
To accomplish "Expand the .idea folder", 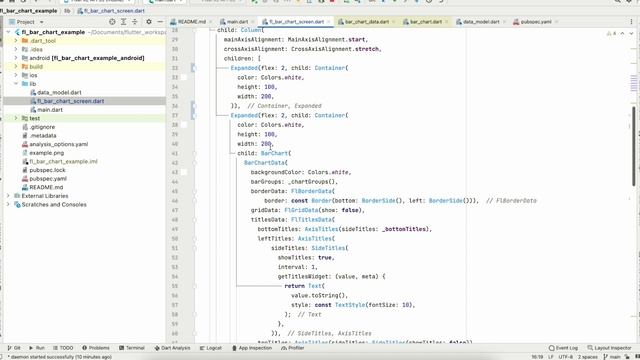I will tap(16, 49).
